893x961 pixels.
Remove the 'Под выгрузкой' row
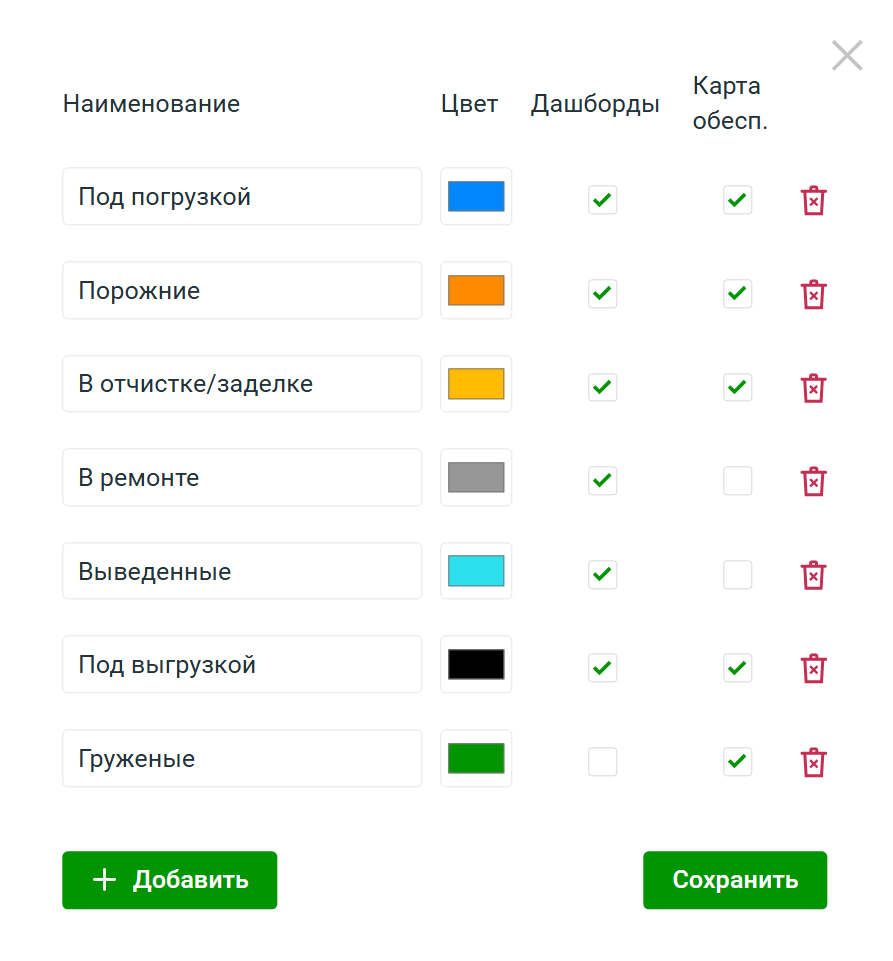click(x=814, y=668)
